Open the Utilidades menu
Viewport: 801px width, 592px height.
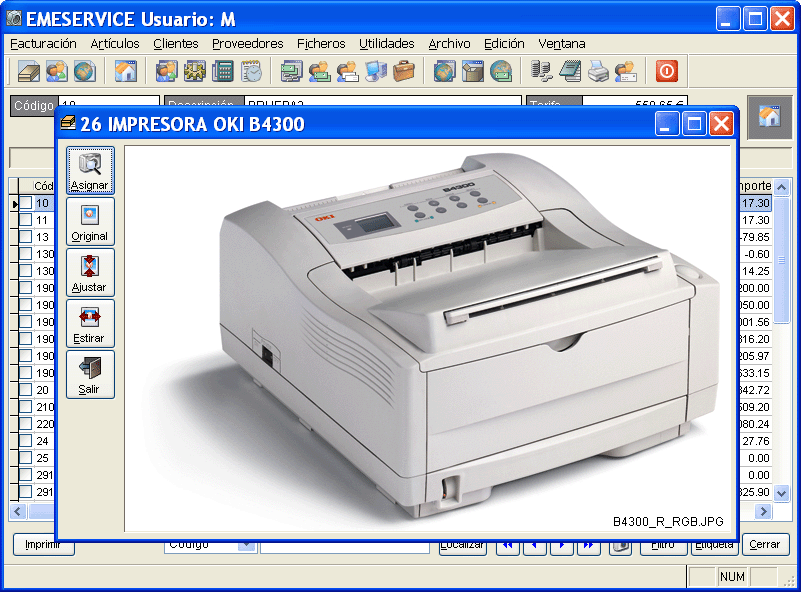pyautogui.click(x=387, y=44)
